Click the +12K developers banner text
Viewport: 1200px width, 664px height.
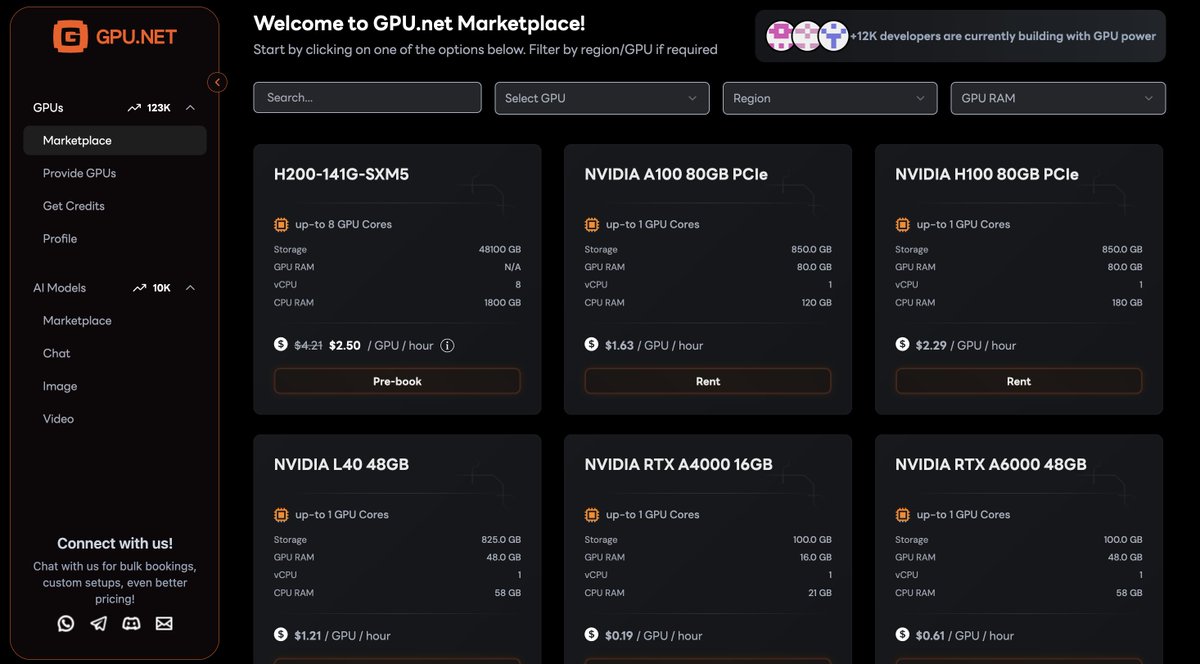coord(1003,36)
